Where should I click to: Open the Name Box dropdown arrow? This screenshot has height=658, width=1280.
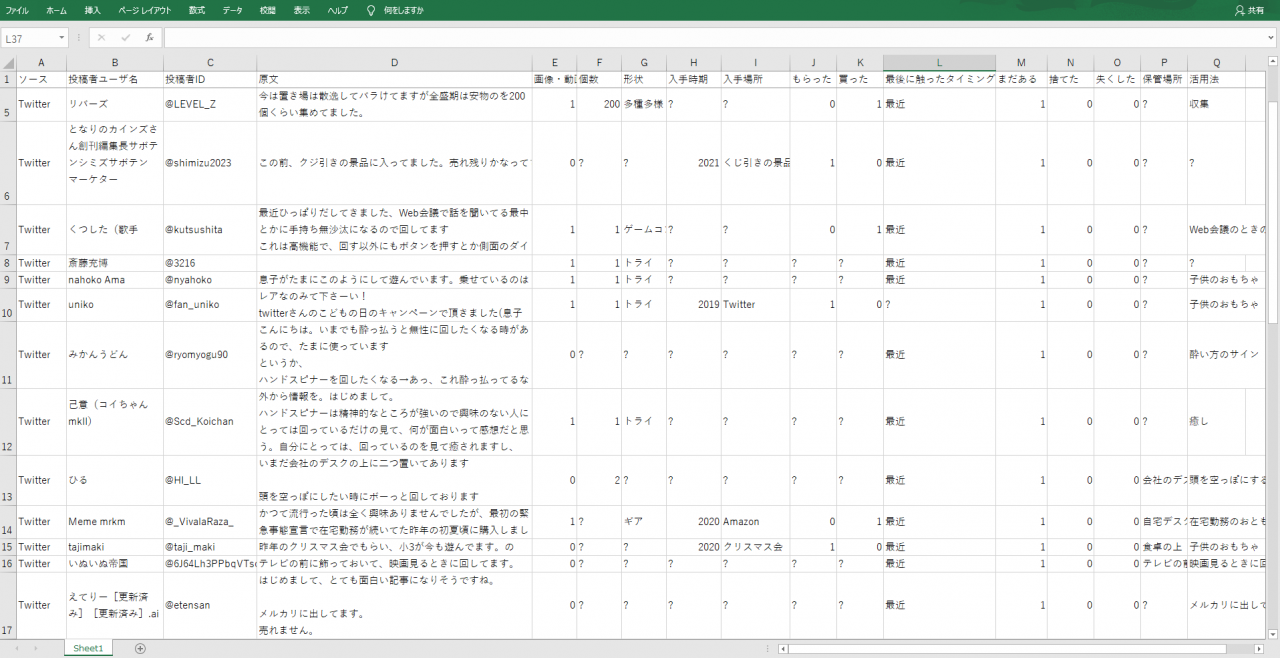coord(62,38)
